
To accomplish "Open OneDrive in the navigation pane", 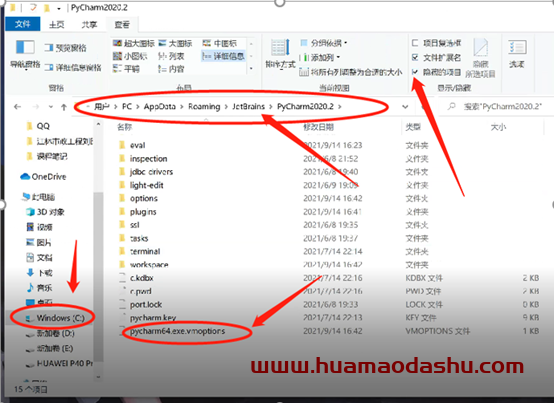I will (43, 176).
